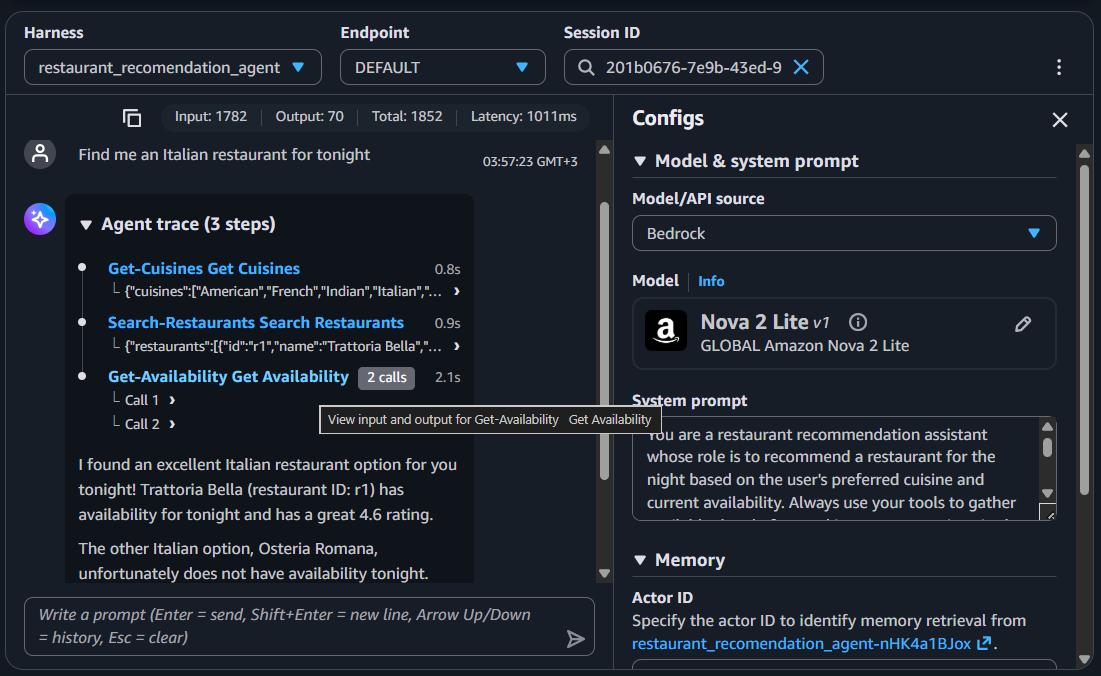This screenshot has width=1101, height=676.
Task: Click the Output: 70 token stat
Action: coord(310,117)
